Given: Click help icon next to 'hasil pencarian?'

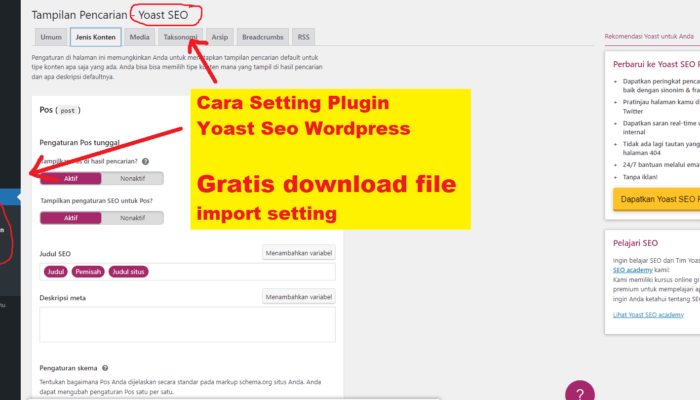Looking at the screenshot, I should (146, 161).
